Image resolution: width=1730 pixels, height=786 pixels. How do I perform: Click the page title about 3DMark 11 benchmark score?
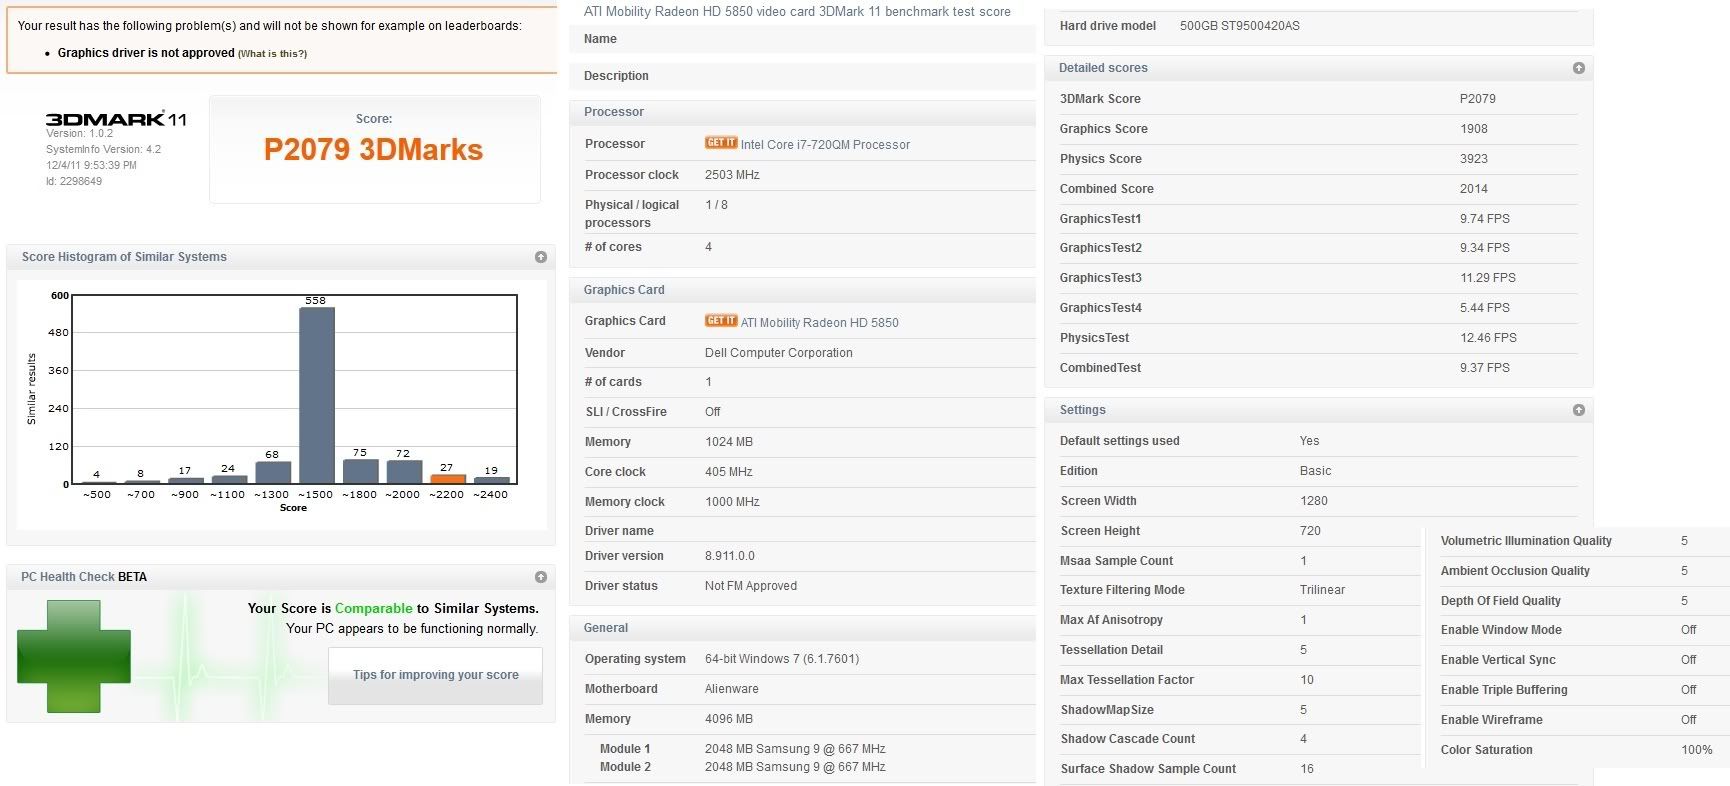click(797, 12)
